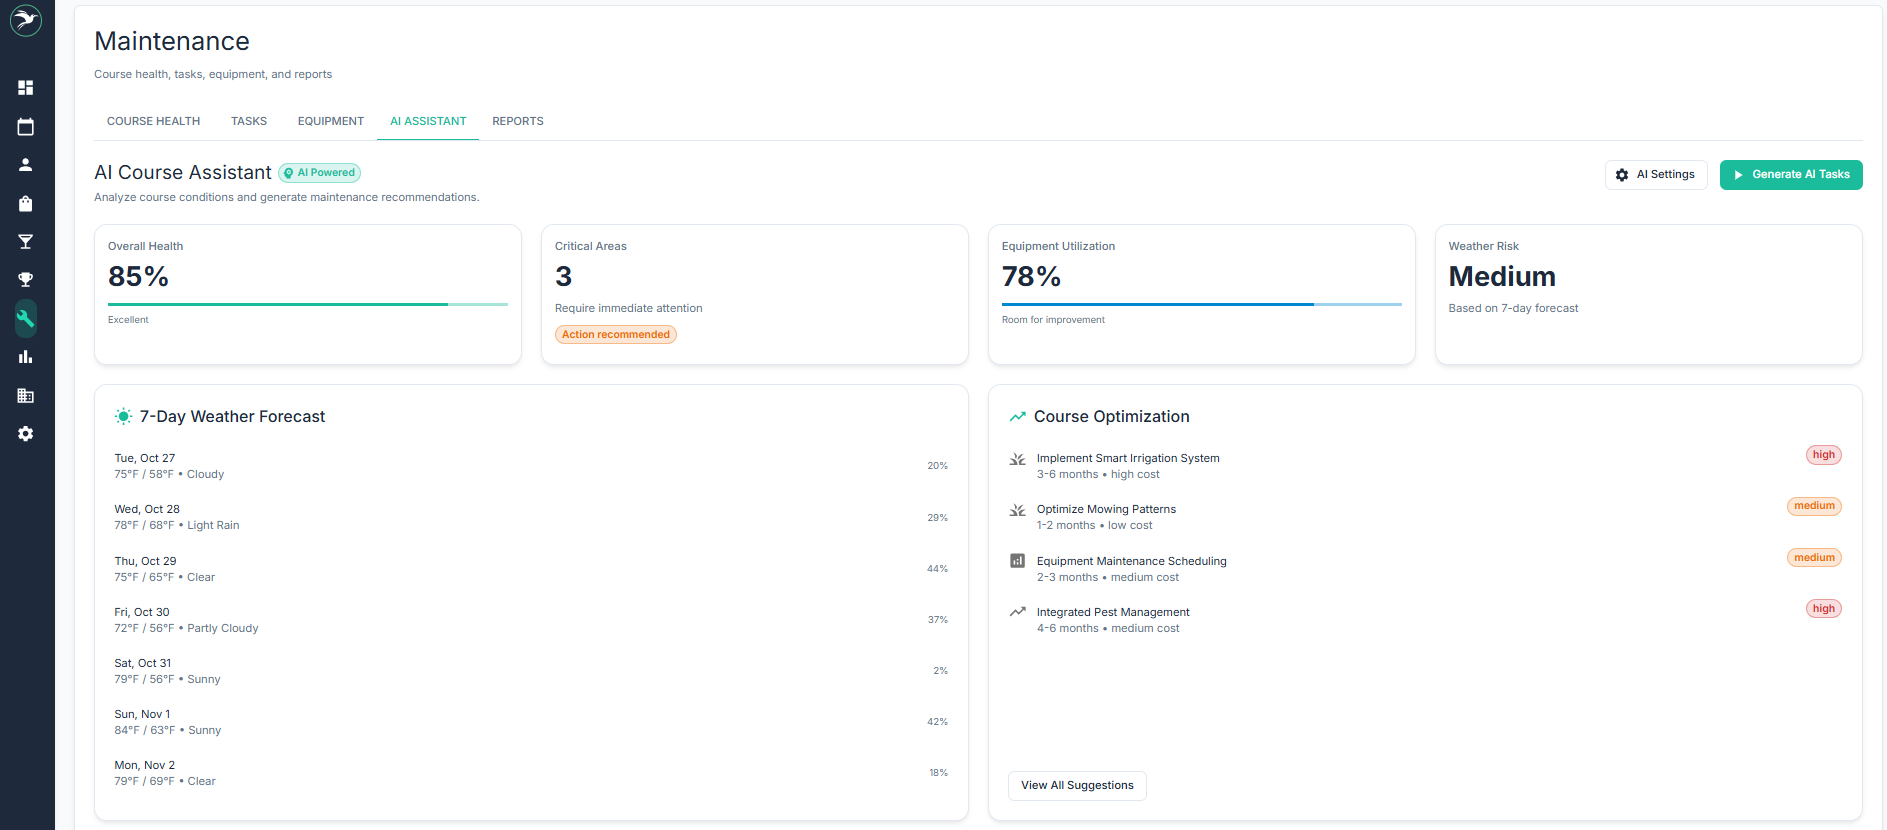Image resolution: width=1887 pixels, height=830 pixels.
Task: Open the dashboard grid icon in the sidebar
Action: tap(26, 88)
